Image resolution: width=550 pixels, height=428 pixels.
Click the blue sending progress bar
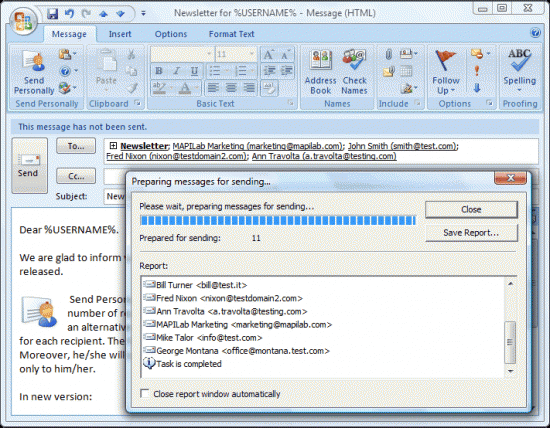click(x=278, y=220)
